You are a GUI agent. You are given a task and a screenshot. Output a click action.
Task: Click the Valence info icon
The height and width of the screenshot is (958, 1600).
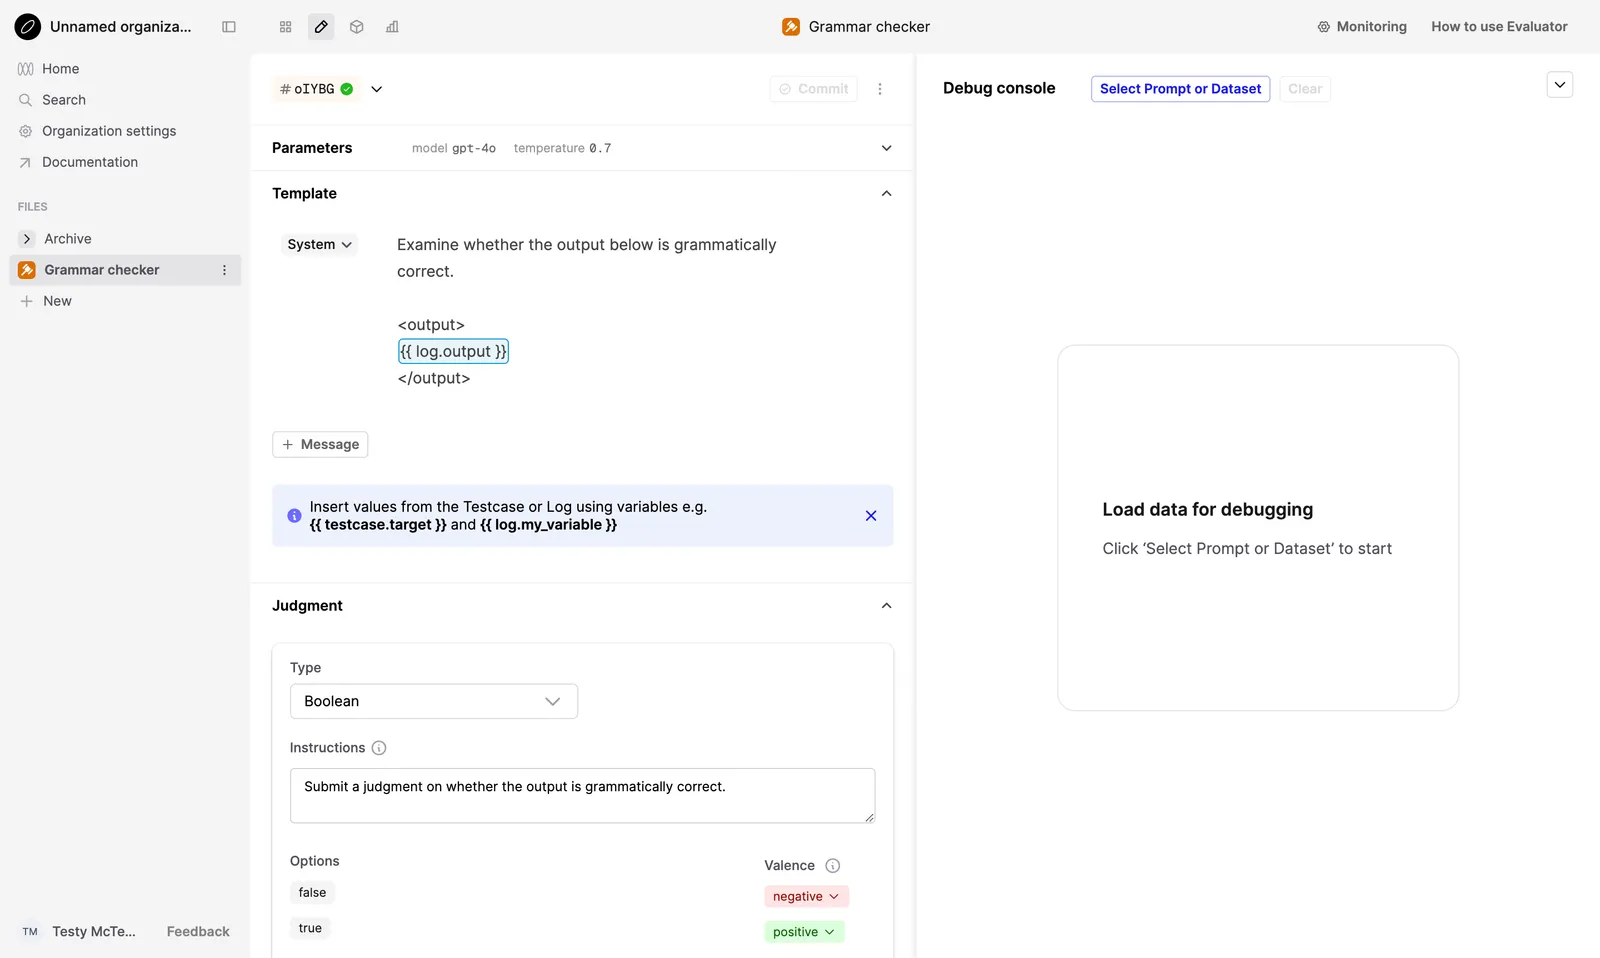coord(833,866)
